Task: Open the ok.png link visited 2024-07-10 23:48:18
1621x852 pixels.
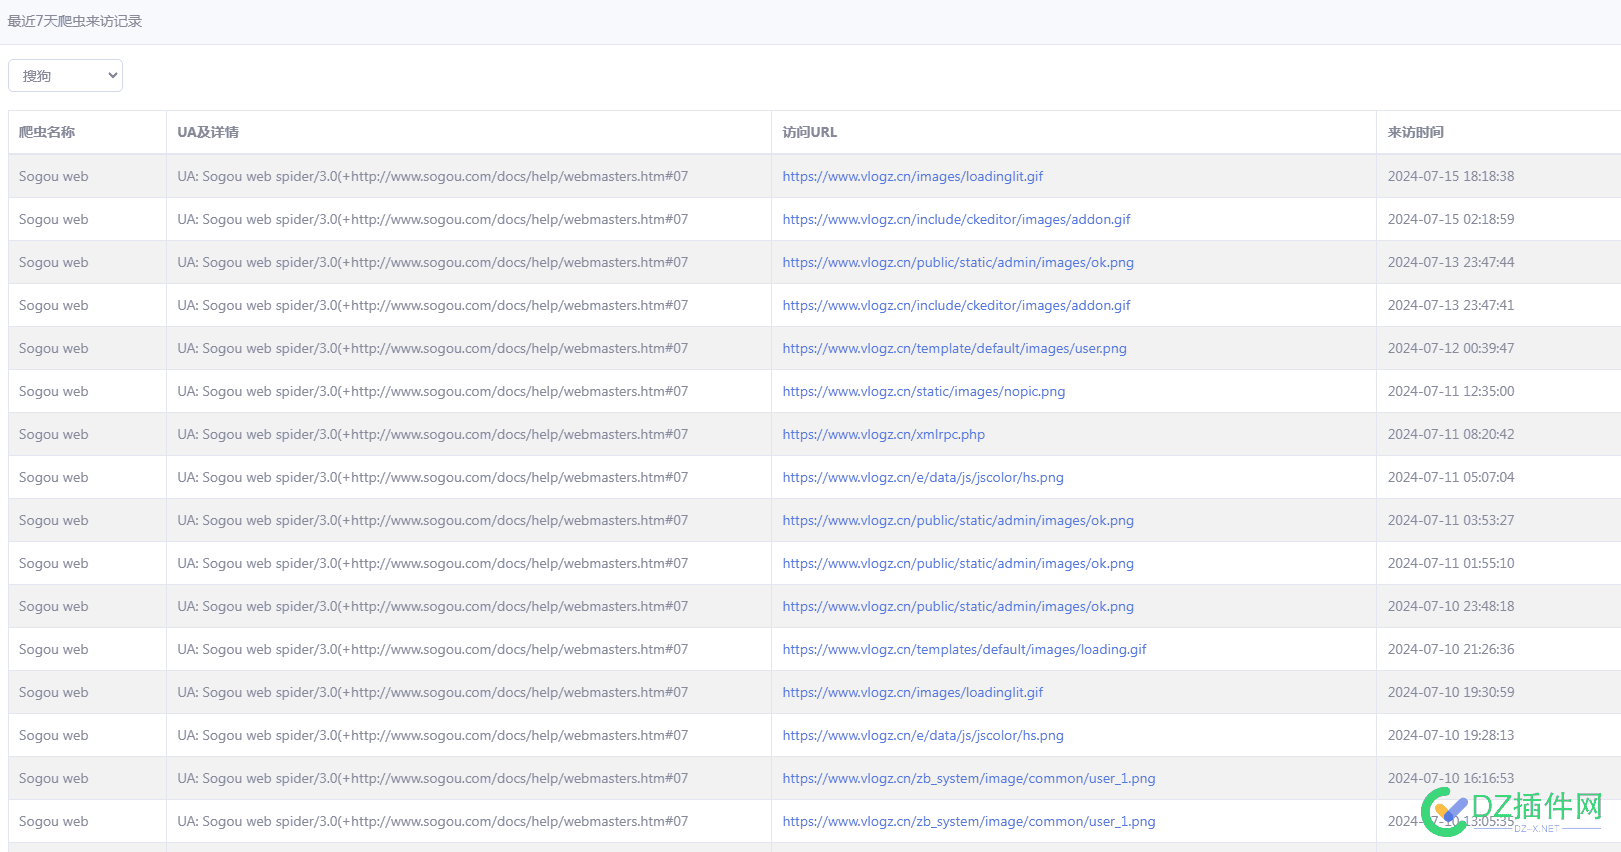Action: pyautogui.click(x=958, y=606)
